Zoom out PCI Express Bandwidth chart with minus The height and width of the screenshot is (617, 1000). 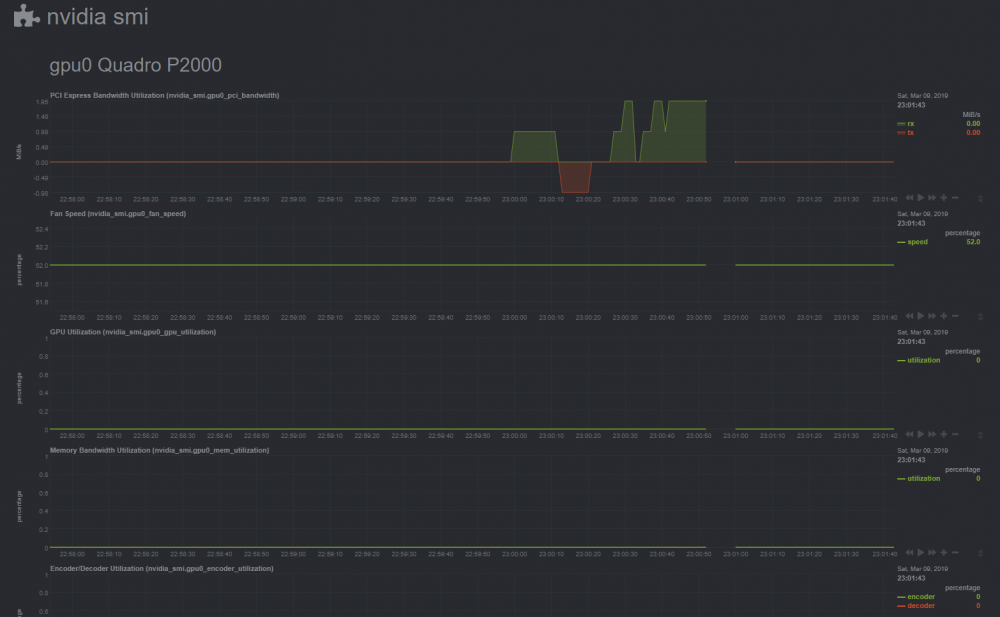[955, 198]
